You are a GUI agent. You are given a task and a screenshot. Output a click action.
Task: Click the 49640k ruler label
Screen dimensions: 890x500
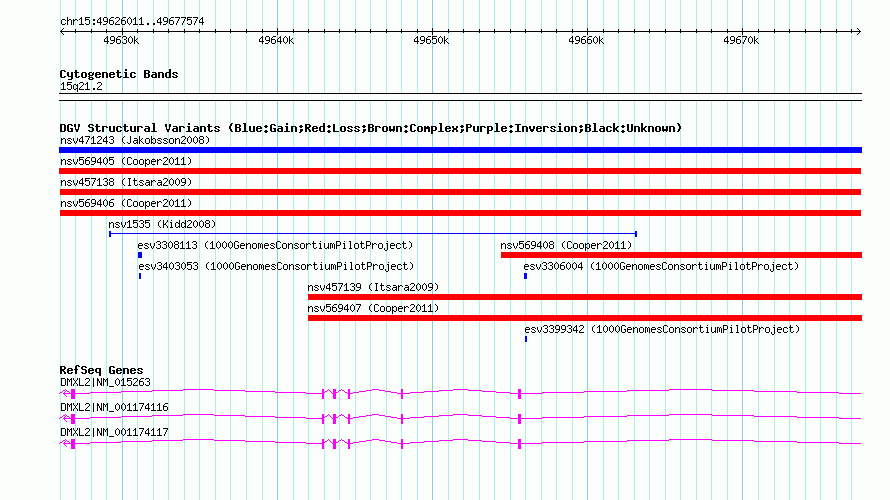[276, 40]
